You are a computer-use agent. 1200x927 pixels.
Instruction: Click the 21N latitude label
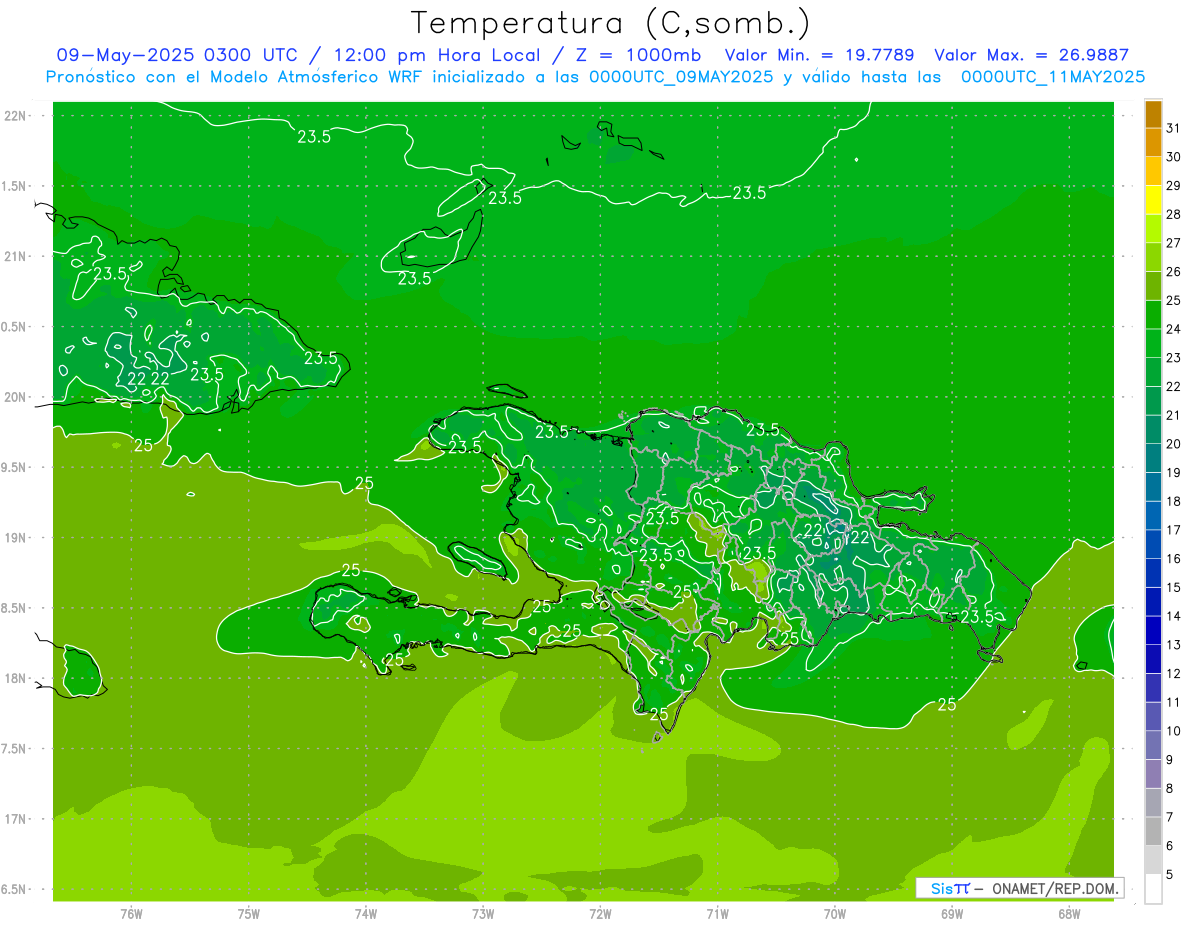tap(15, 256)
